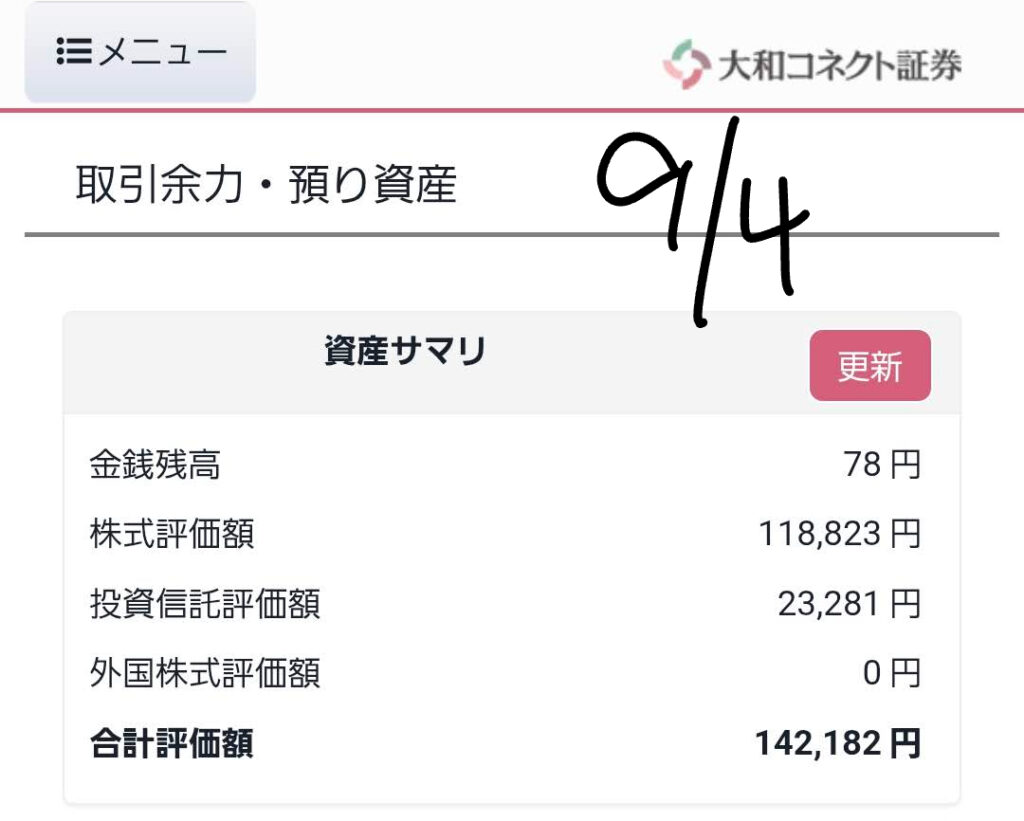Click the 更新 refresh button

coord(870,366)
